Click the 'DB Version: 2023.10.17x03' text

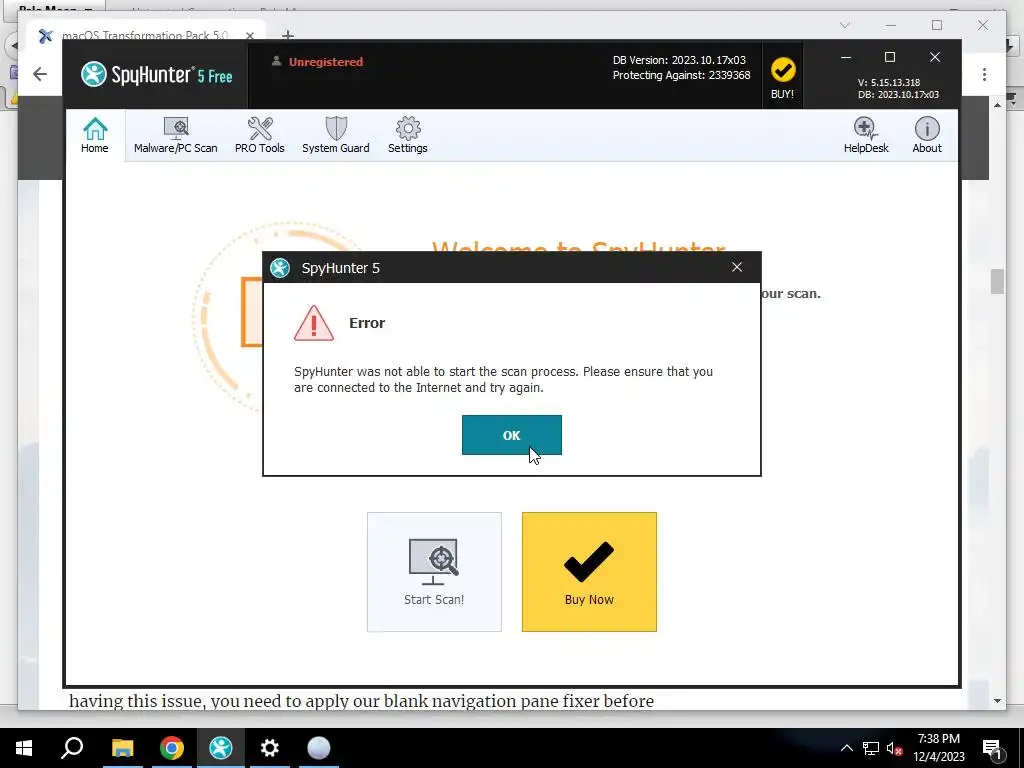click(x=679, y=59)
